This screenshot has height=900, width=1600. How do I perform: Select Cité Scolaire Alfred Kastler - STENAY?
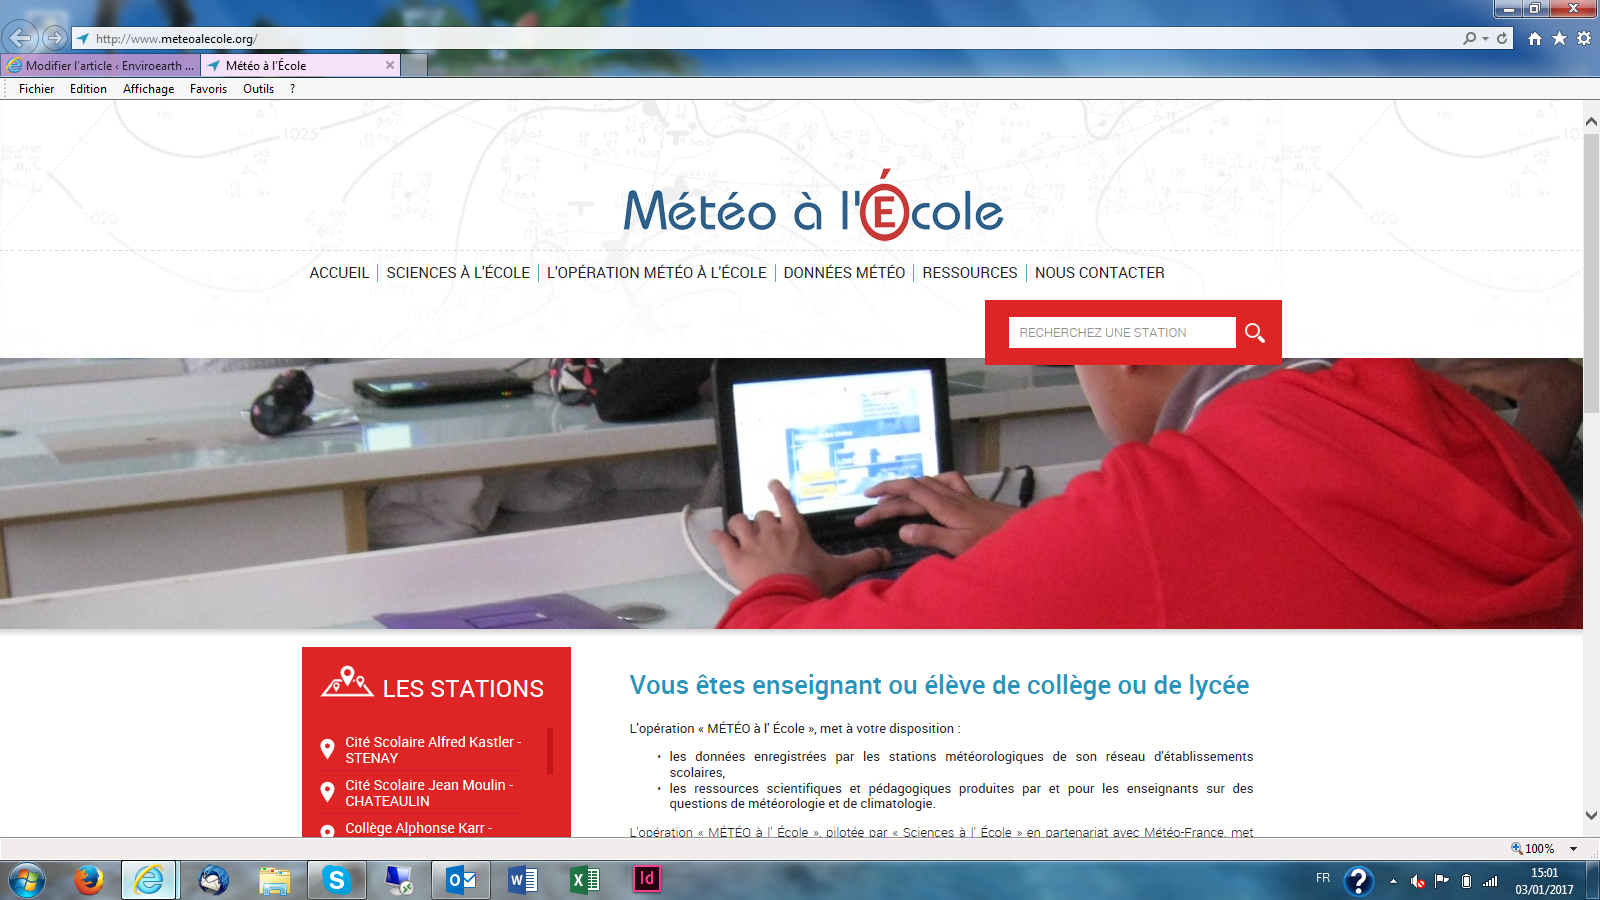434,750
